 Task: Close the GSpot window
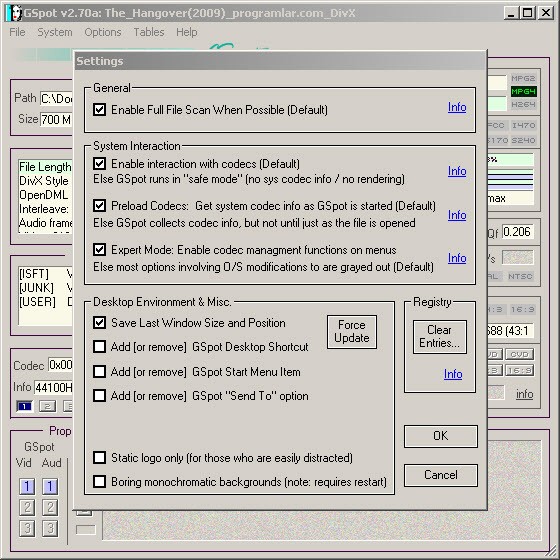click(x=546, y=13)
